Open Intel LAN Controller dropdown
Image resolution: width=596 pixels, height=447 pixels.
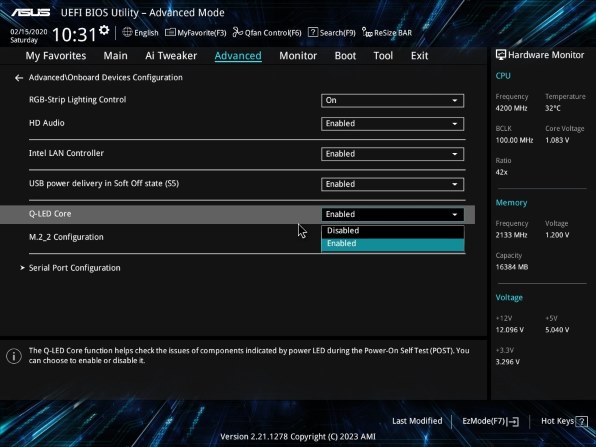coord(392,154)
